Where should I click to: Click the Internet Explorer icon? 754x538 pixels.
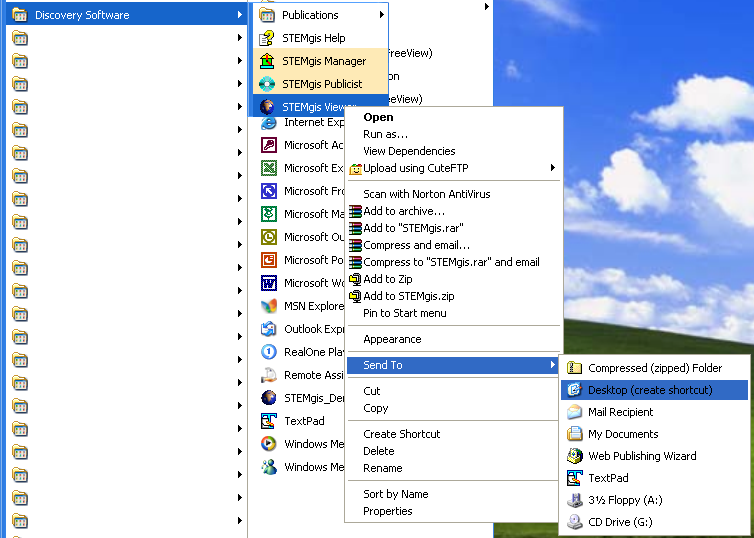point(269,122)
